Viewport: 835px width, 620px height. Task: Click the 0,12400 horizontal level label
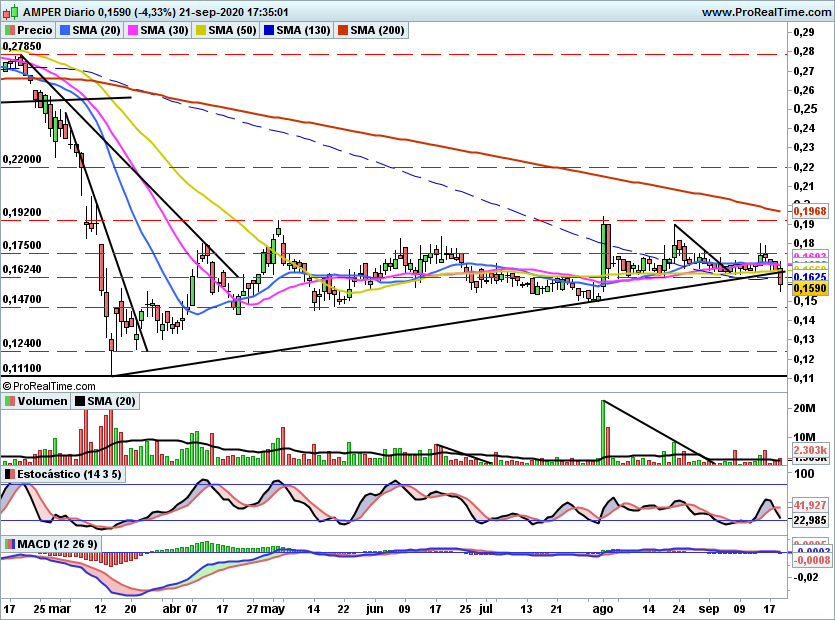pos(22,344)
